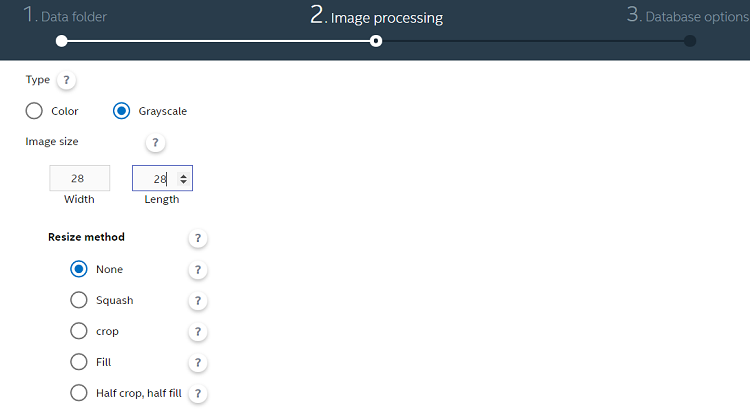The width and height of the screenshot is (750, 414).
Task: Select the None resize method
Action: 79,269
